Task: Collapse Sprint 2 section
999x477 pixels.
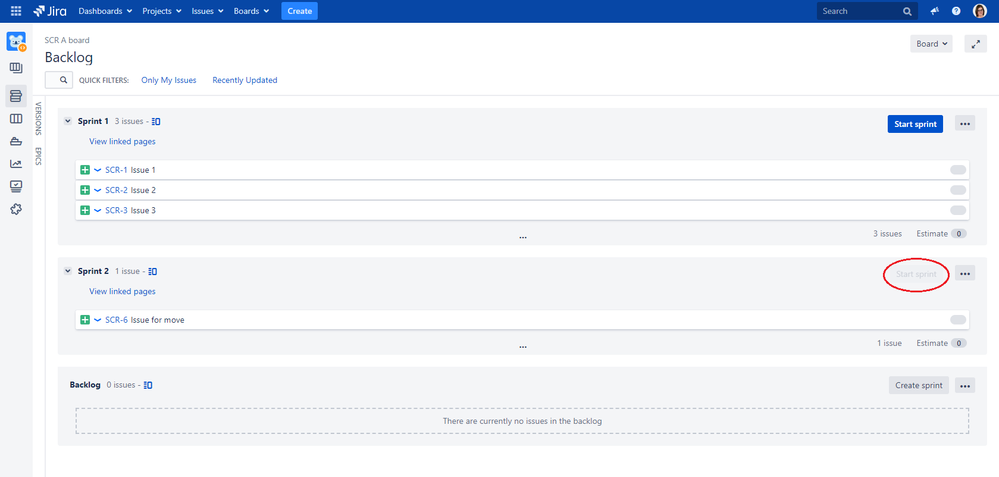Action: tap(68, 271)
